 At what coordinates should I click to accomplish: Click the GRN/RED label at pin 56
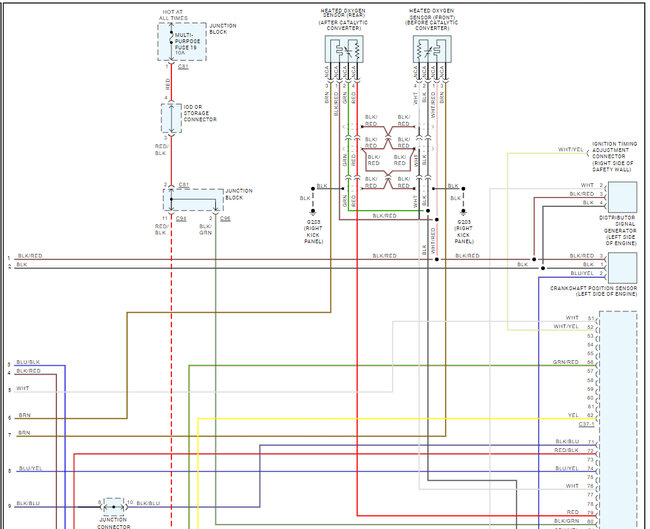point(566,361)
